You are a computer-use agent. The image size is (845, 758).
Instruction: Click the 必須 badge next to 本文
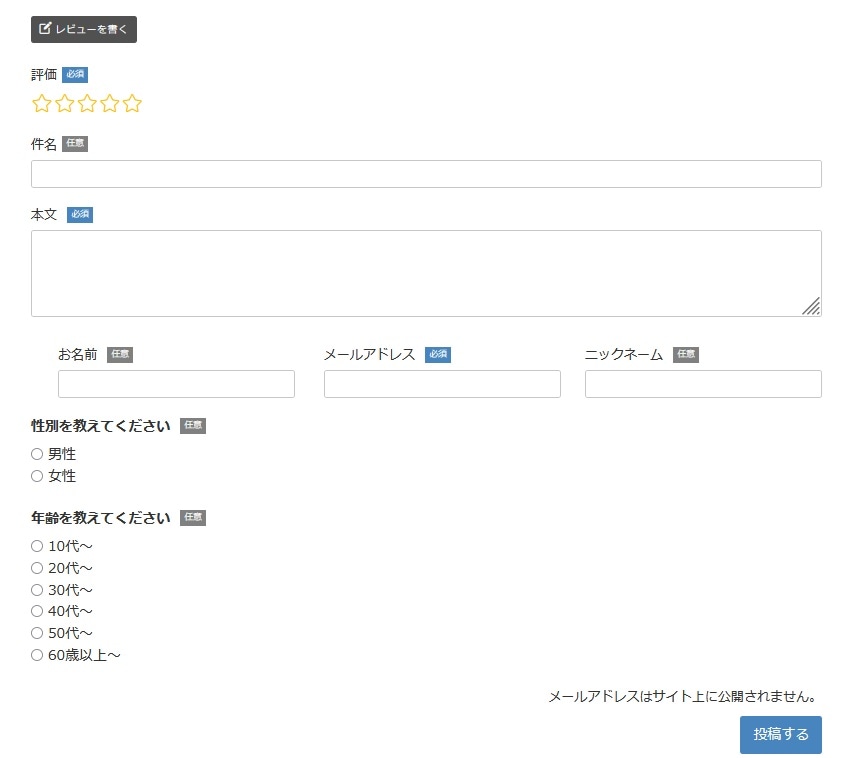(80, 214)
